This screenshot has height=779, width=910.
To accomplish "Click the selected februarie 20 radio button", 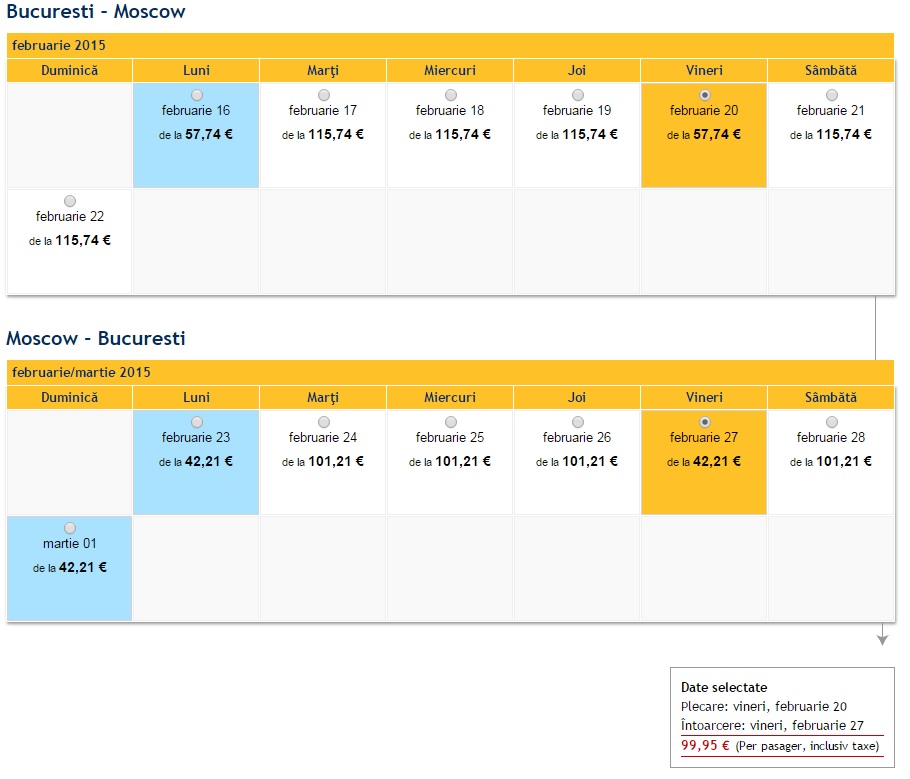I will (705, 95).
